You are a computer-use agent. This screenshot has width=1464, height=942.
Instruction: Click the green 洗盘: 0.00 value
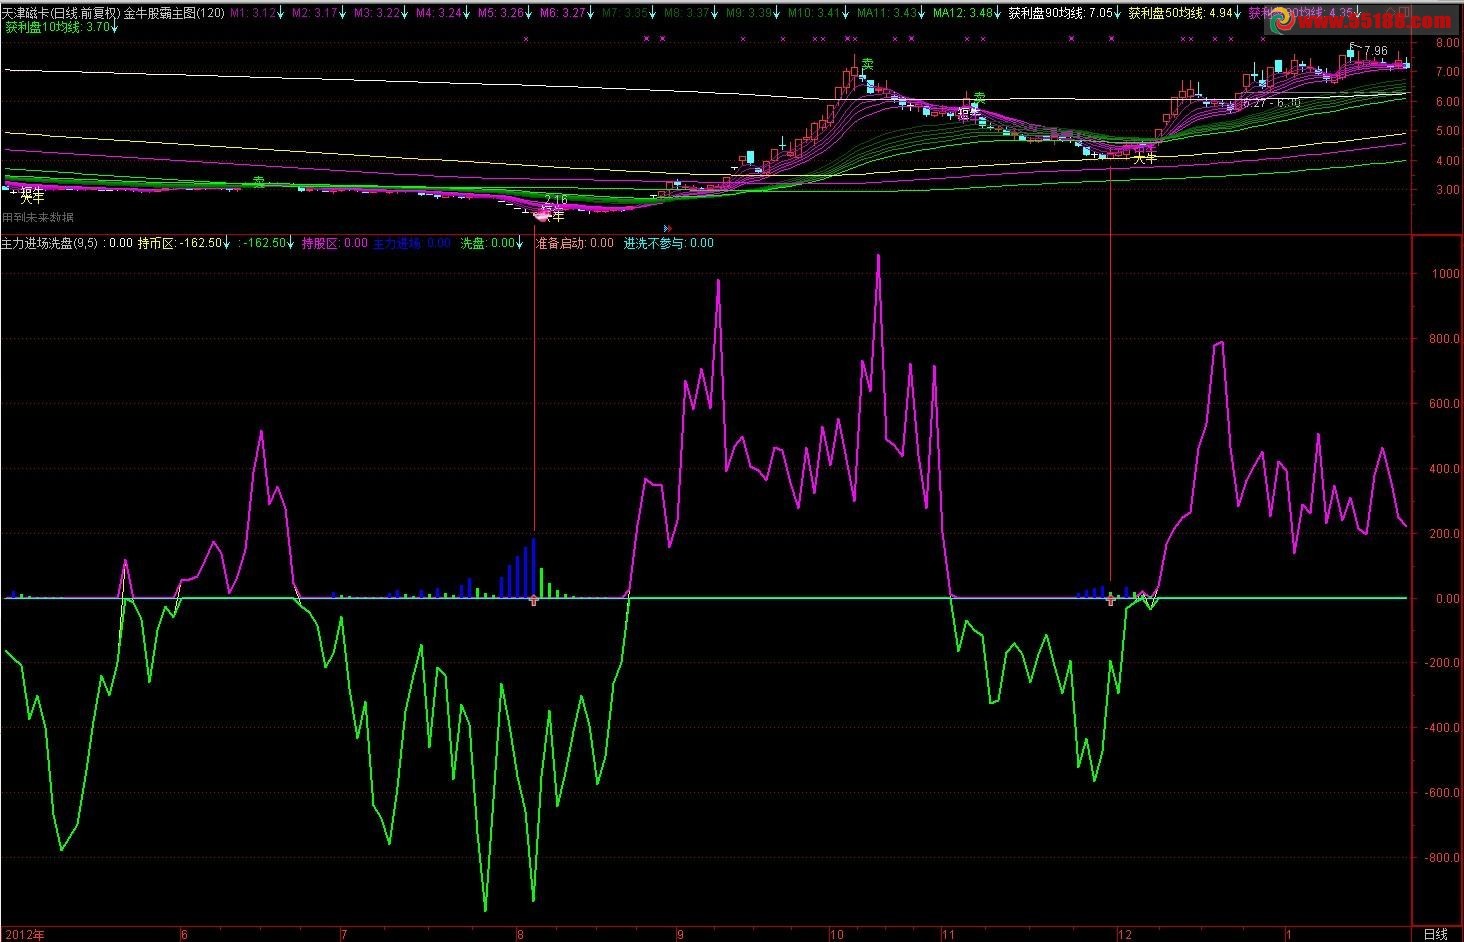487,243
